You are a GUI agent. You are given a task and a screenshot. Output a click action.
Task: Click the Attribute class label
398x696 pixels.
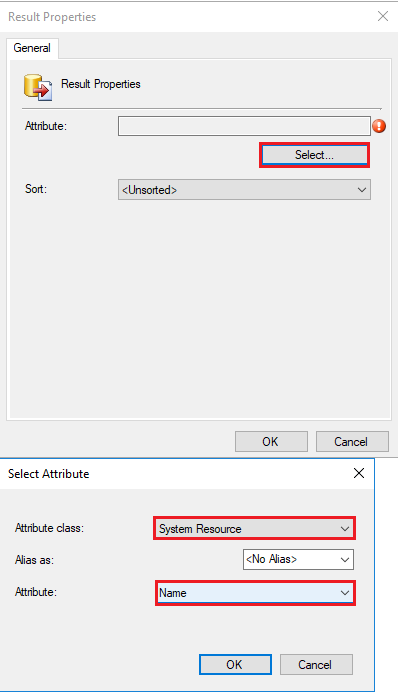point(49,528)
